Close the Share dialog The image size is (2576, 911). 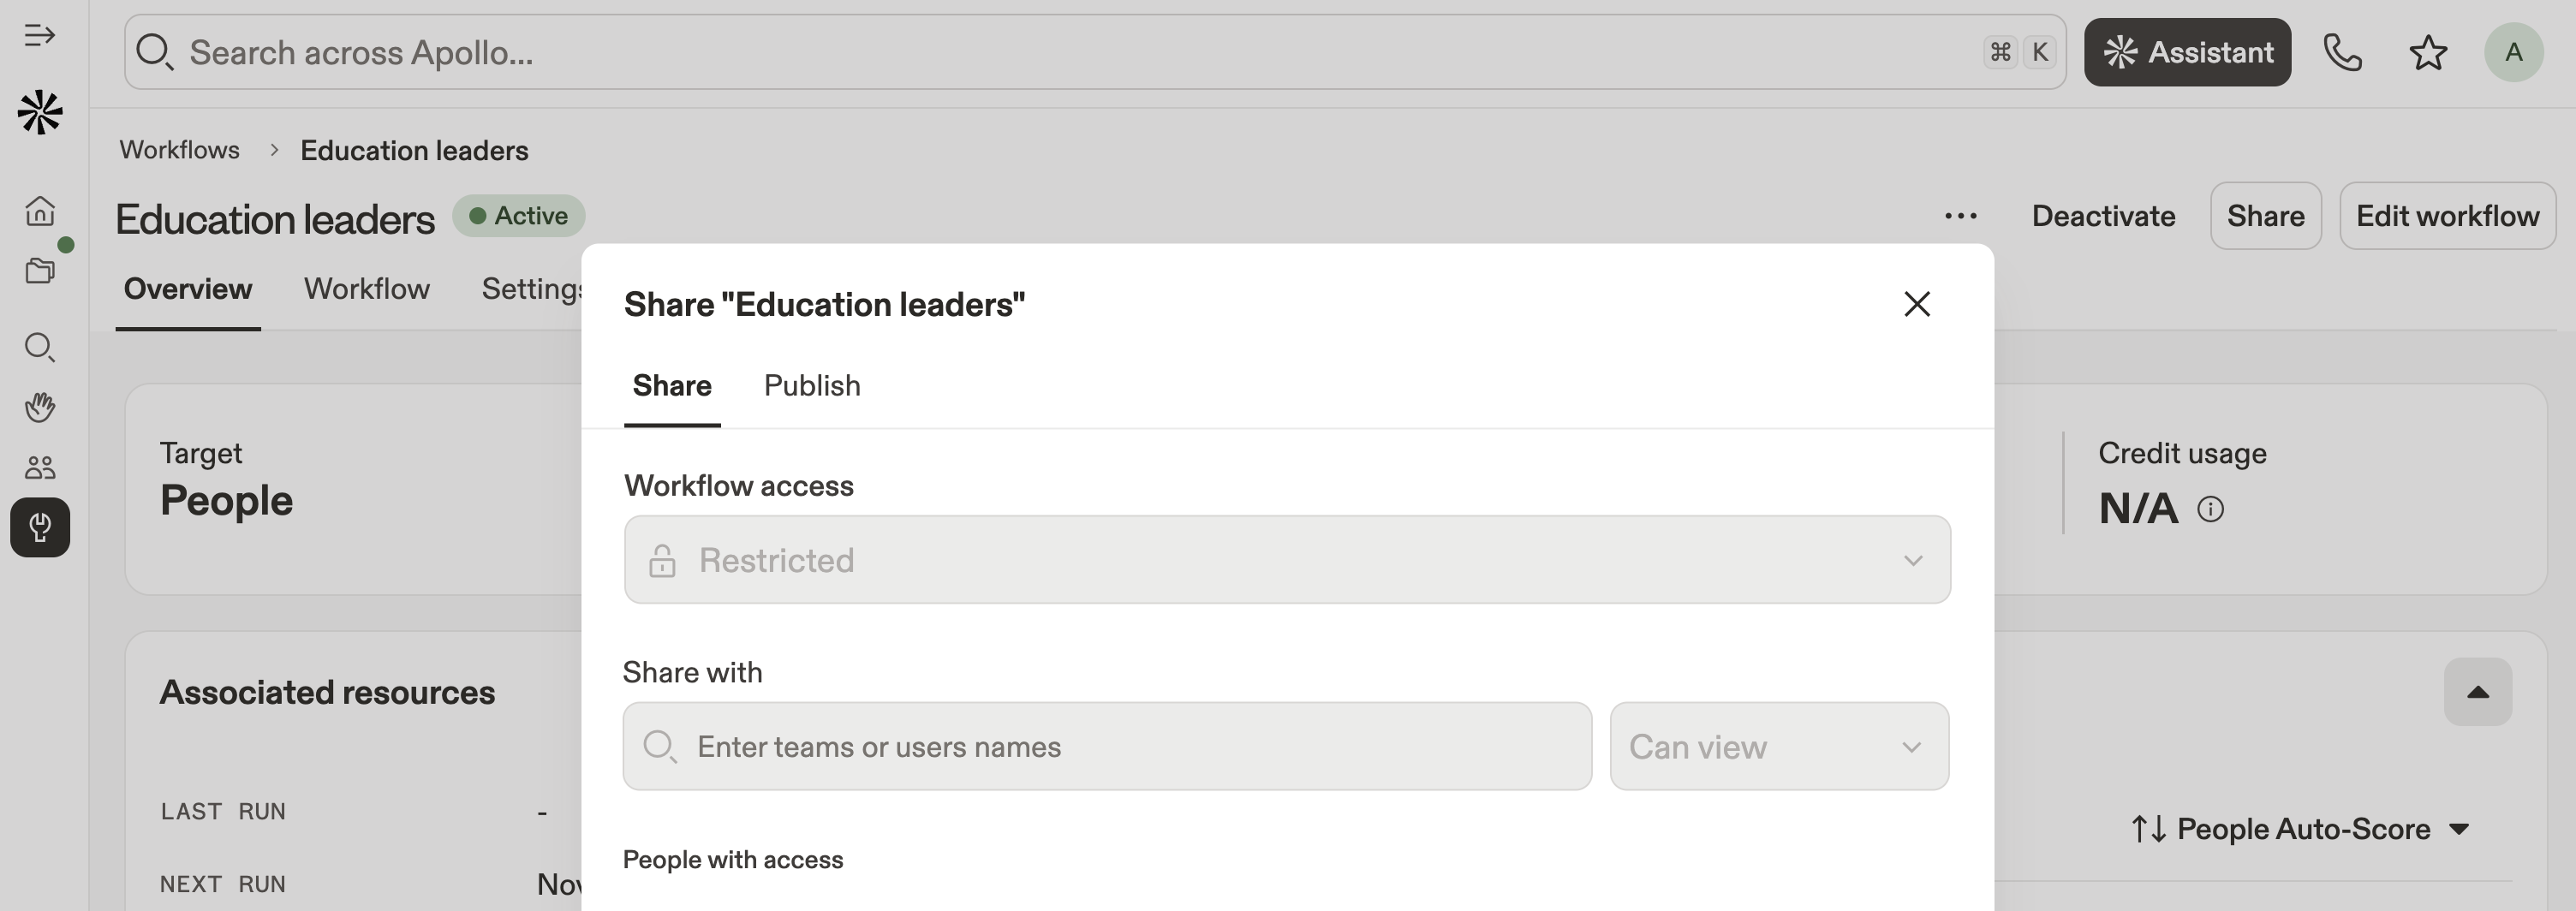pyautogui.click(x=1916, y=304)
